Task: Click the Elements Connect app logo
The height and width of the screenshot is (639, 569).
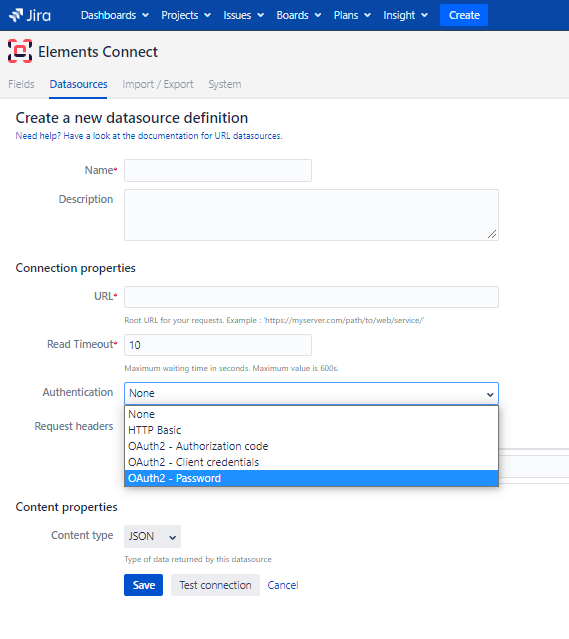Action: click(x=20, y=51)
